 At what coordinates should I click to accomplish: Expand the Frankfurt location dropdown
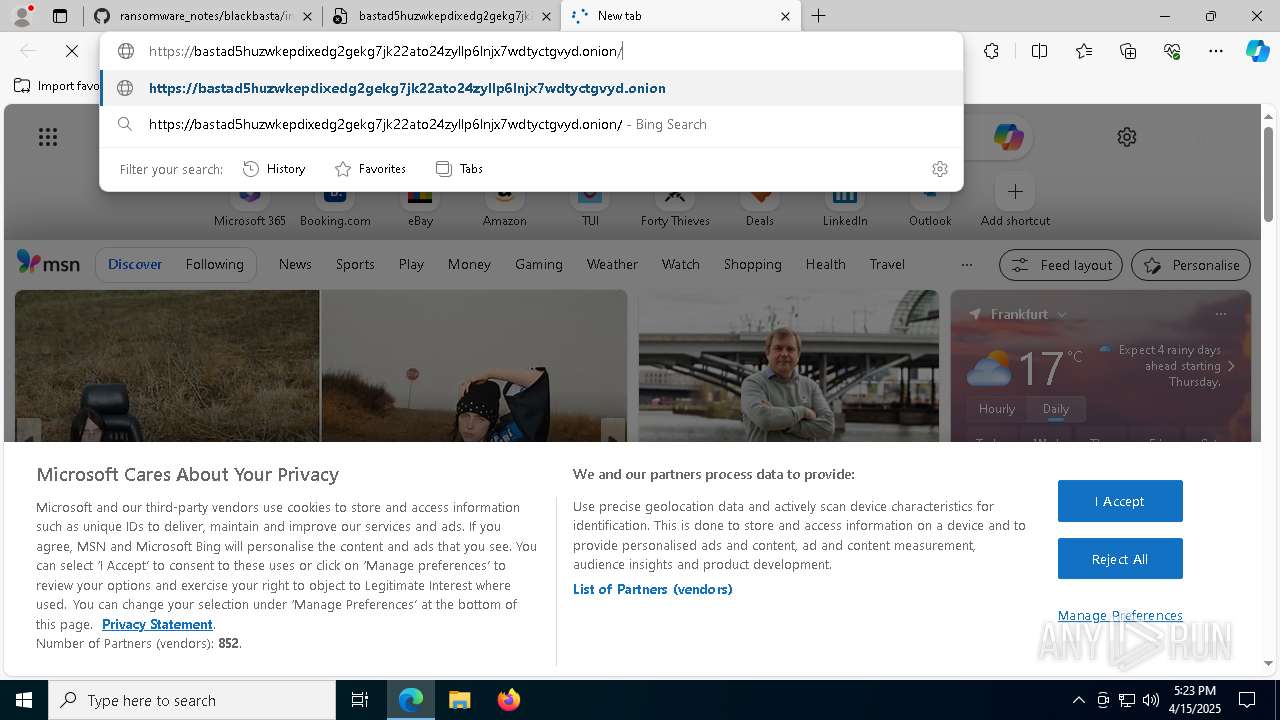click(x=1062, y=314)
